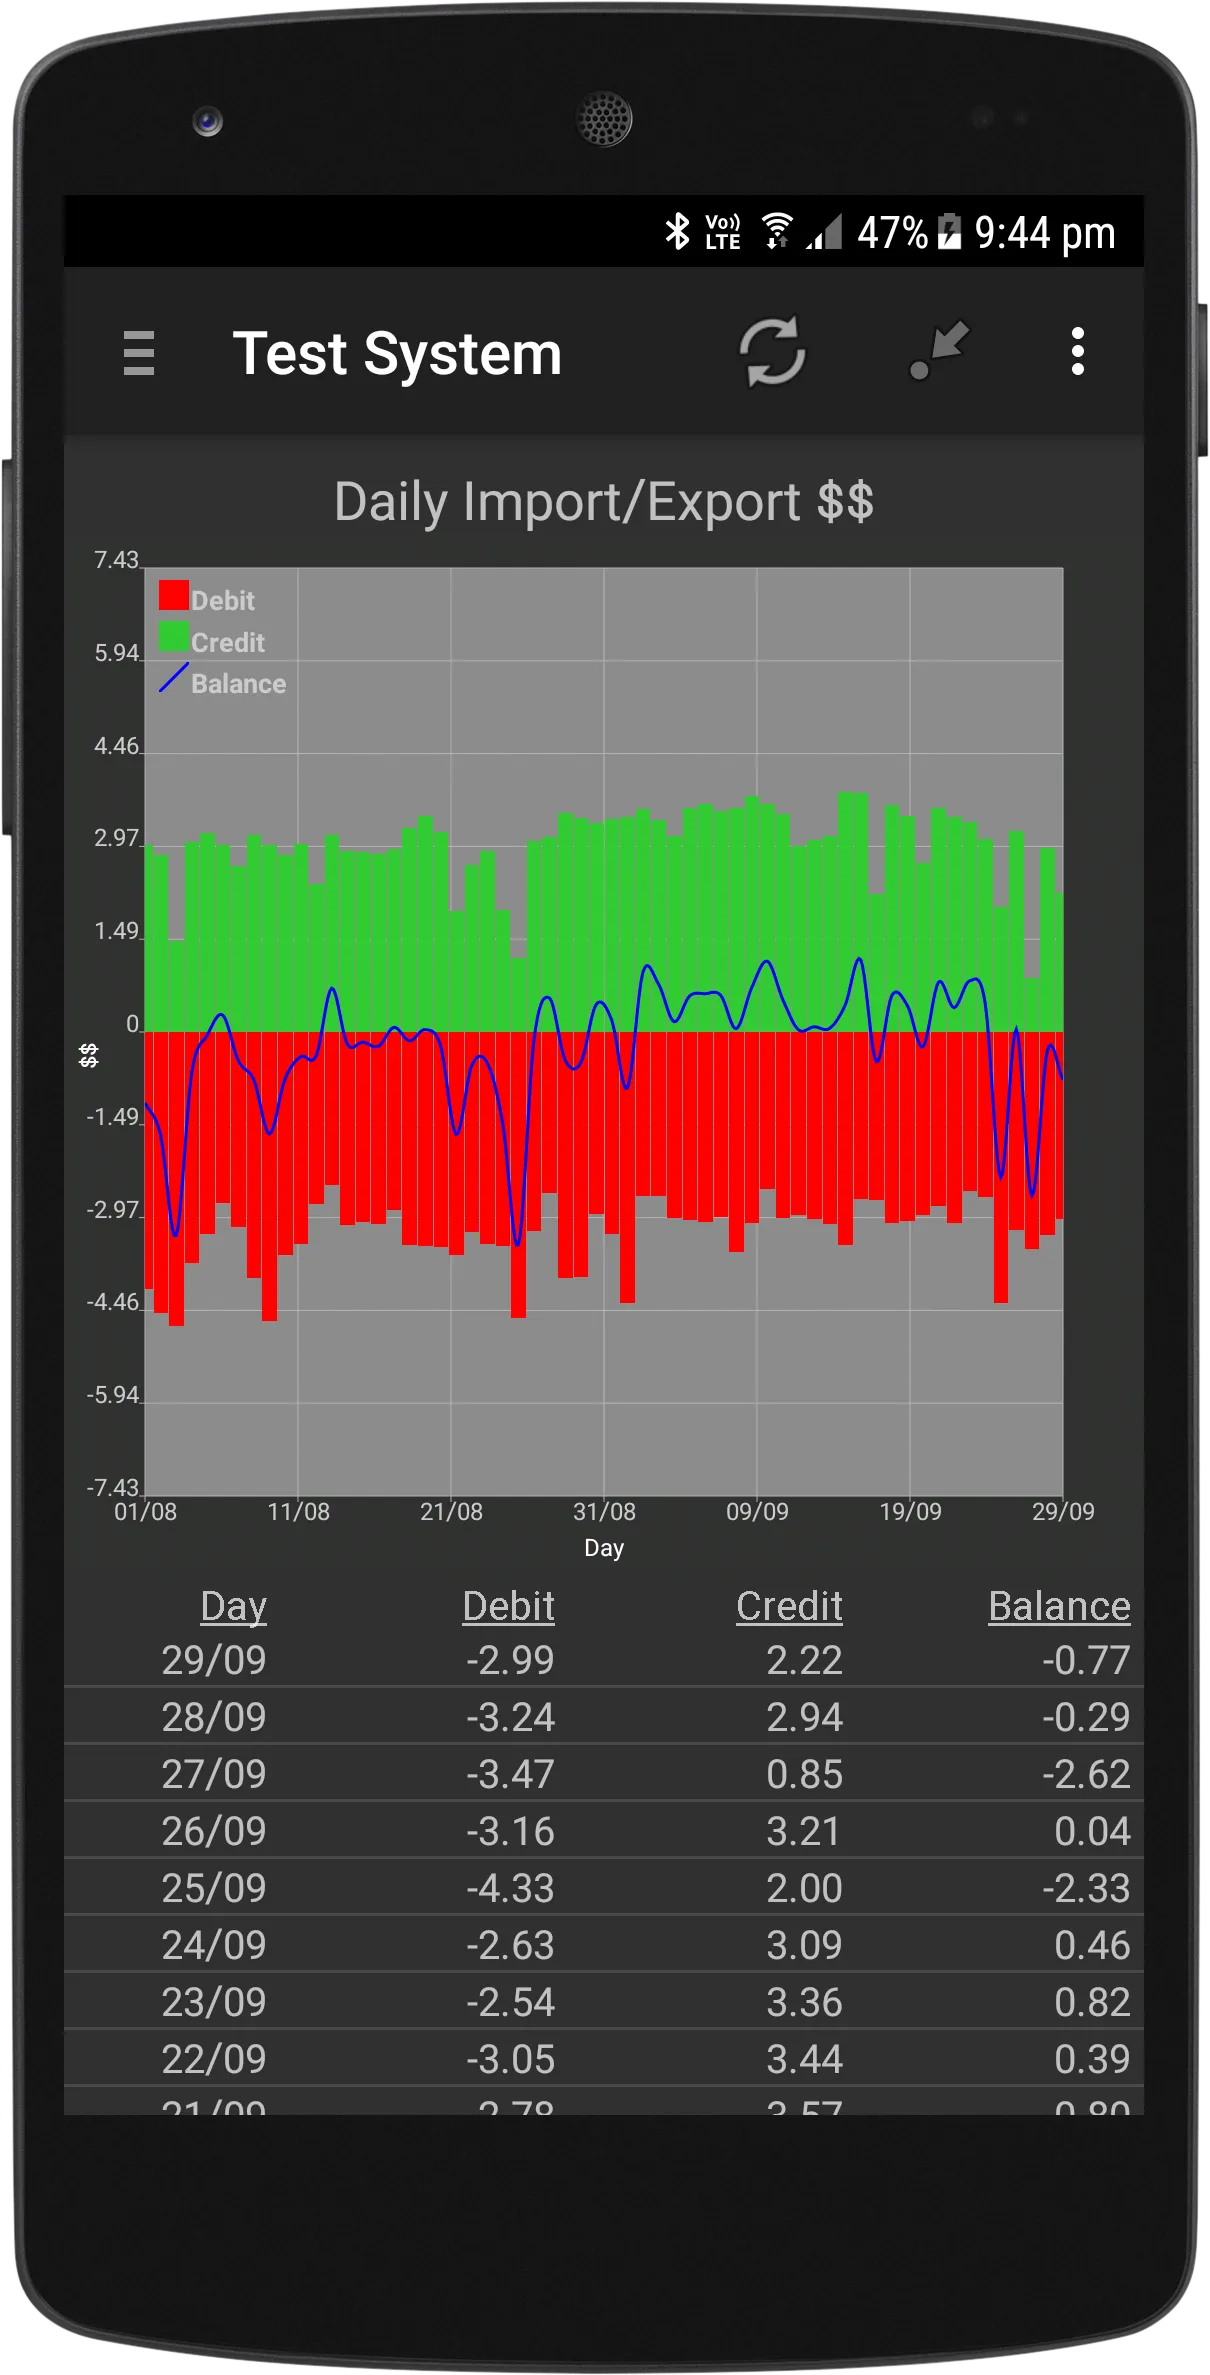Tap the 7.43 y-axis label
The image size is (1210, 2375).
[x=116, y=560]
